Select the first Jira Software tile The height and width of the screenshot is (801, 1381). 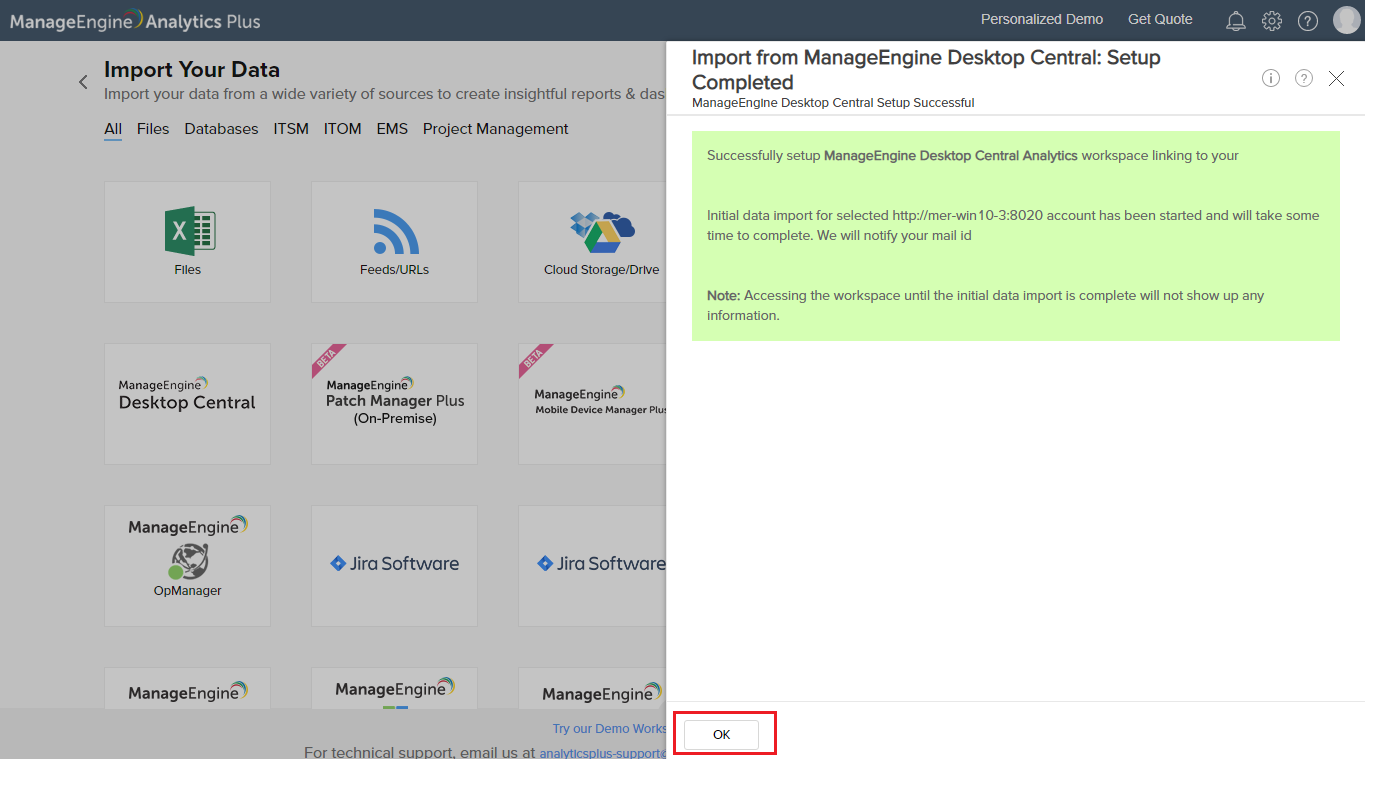click(394, 566)
